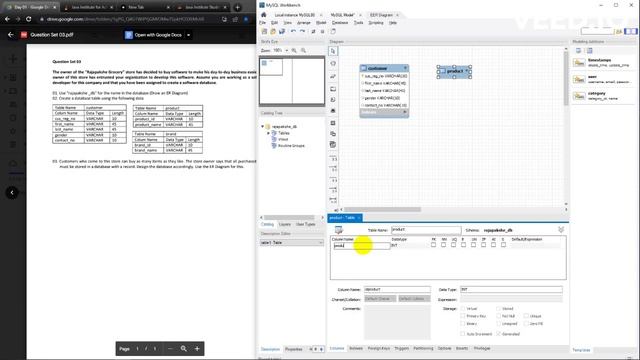This screenshot has width=640, height=360.
Task: Reload the page in Chrome
Action: click(29, 19)
